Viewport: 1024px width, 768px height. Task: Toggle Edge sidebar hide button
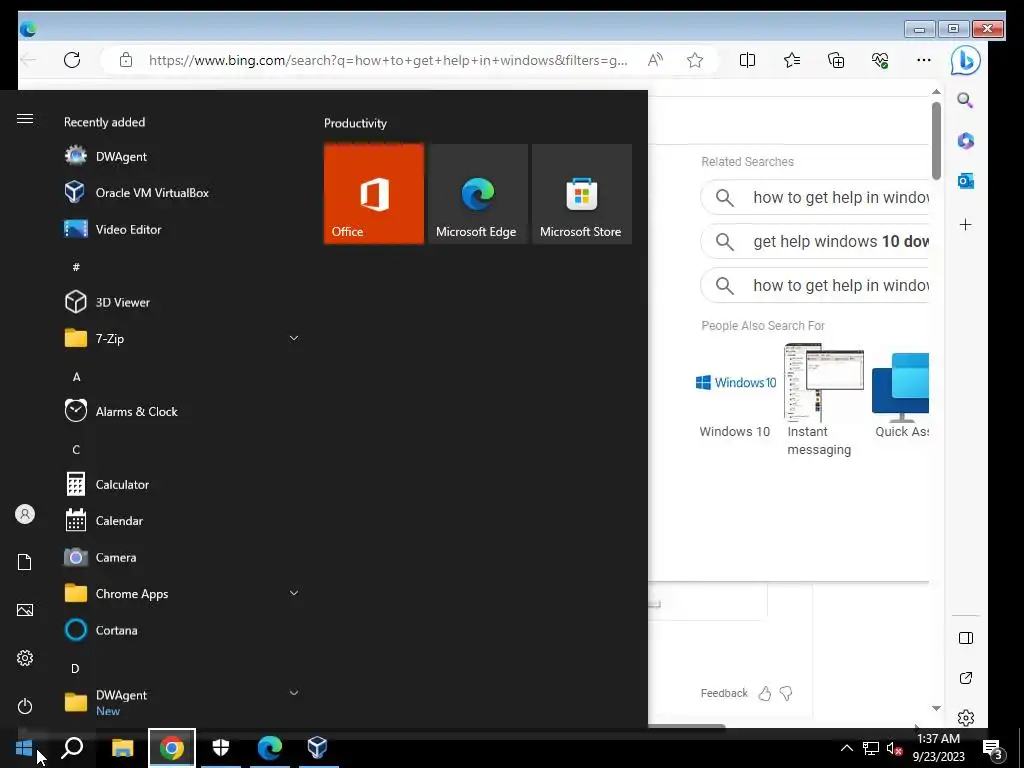coord(965,638)
